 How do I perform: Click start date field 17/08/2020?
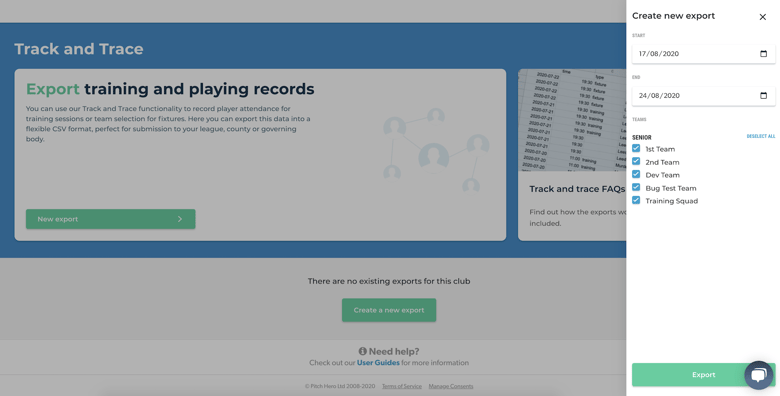pyautogui.click(x=703, y=54)
